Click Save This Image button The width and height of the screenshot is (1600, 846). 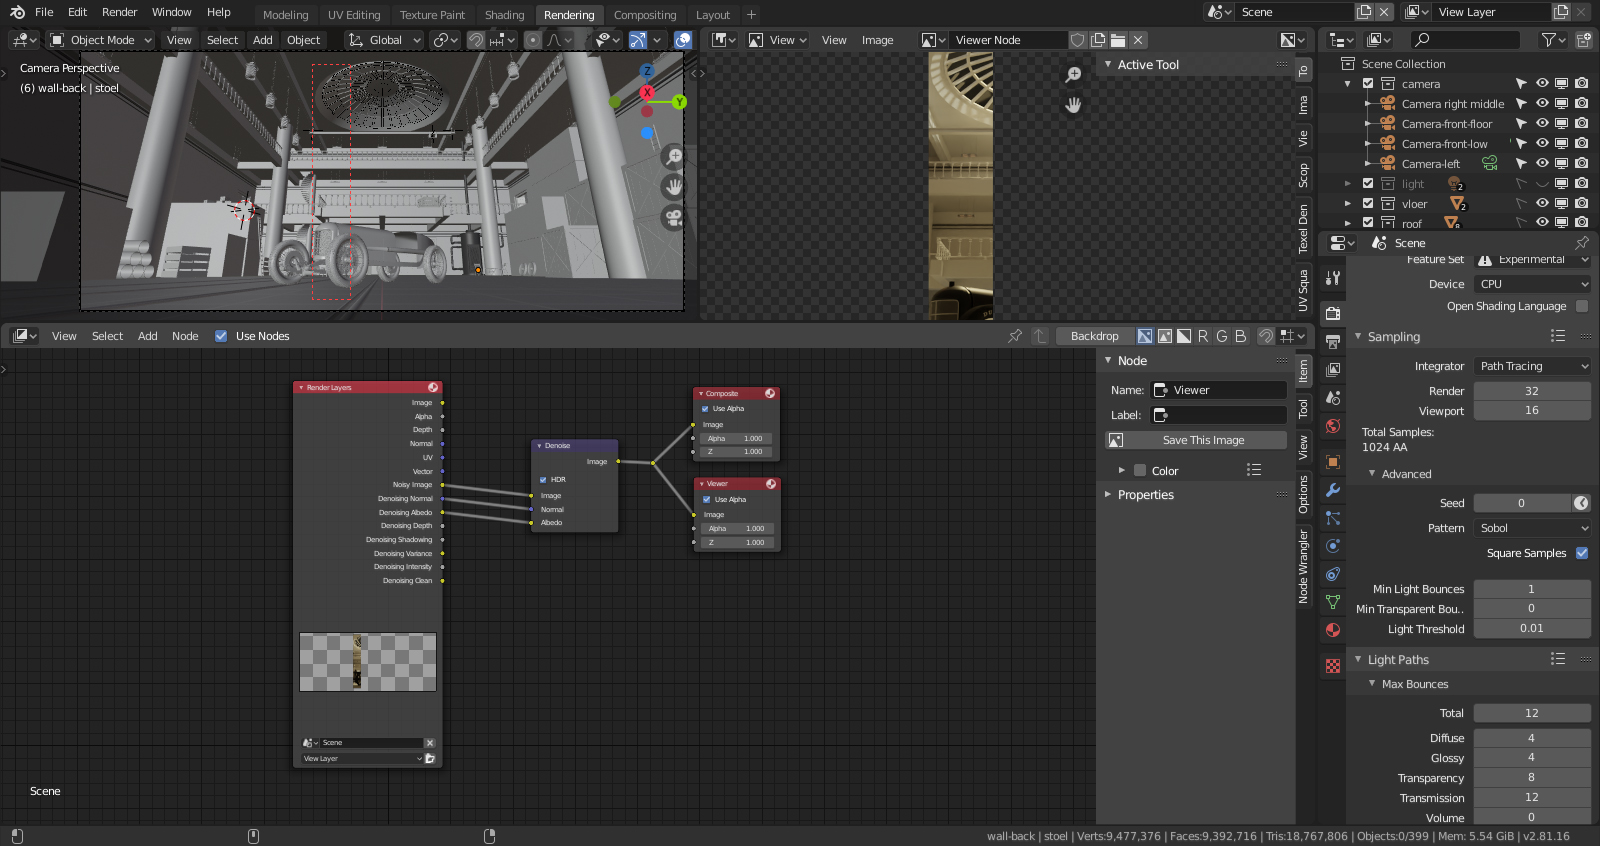(1196, 440)
